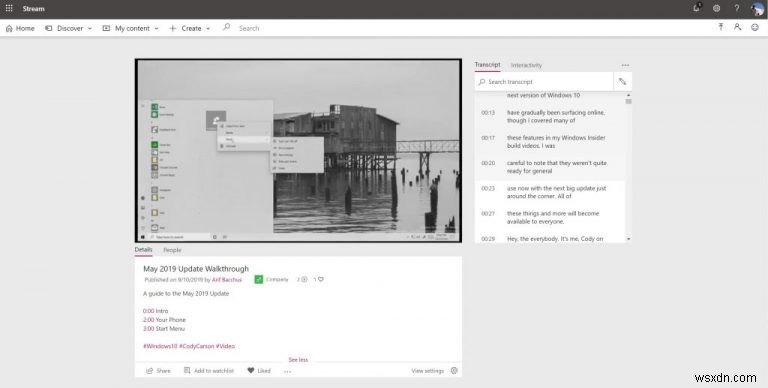This screenshot has height=388, width=768.
Task: Open the #CodyCarson hashtag
Action: tap(197, 346)
